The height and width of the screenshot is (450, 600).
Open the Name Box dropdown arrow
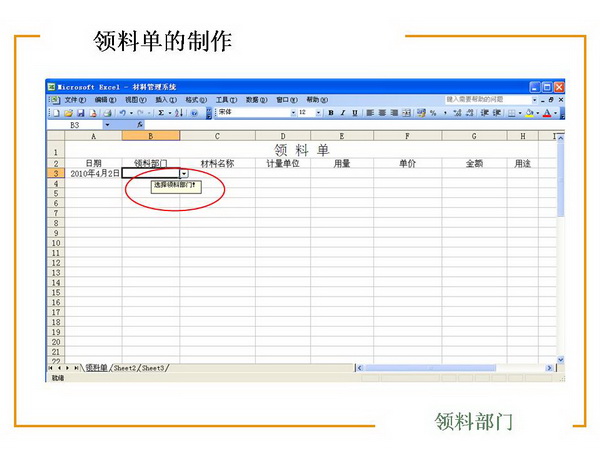coord(108,125)
